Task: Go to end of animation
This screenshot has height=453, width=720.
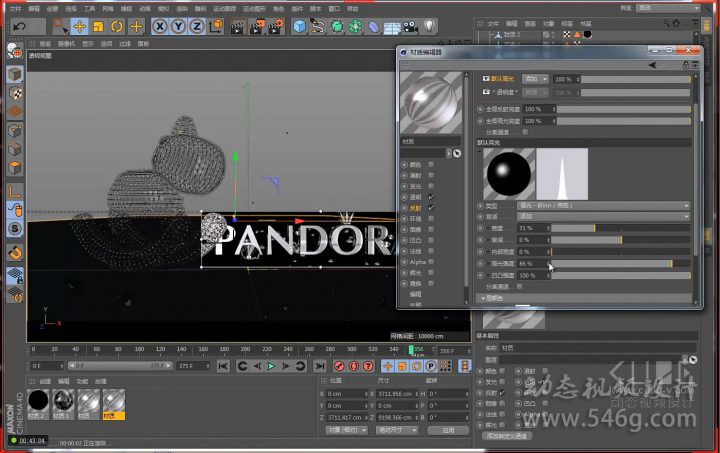Action: pos(320,366)
